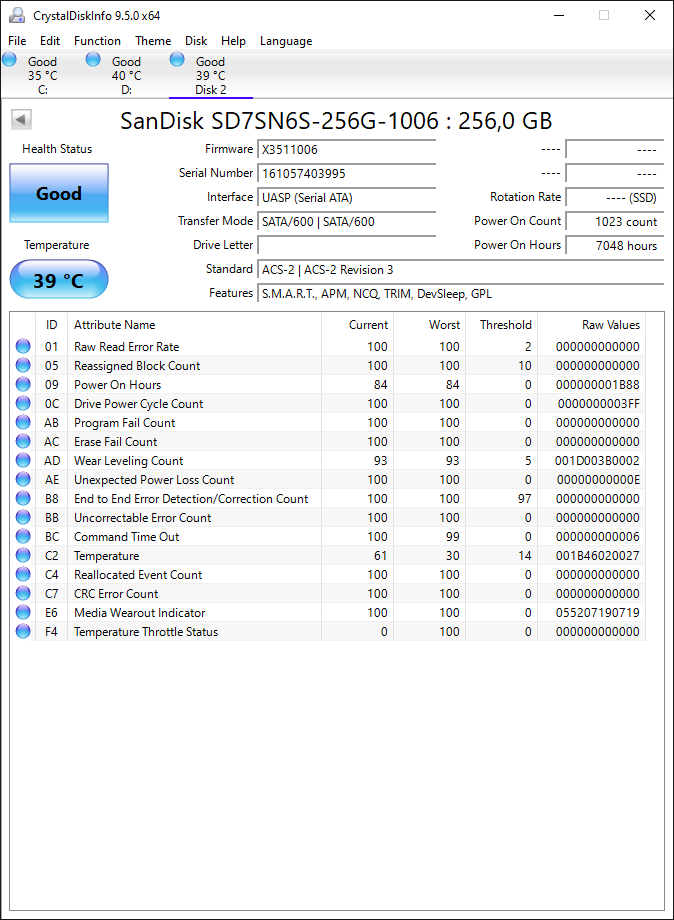Click status orb for Drive Power Cycle Count

(x=23, y=403)
